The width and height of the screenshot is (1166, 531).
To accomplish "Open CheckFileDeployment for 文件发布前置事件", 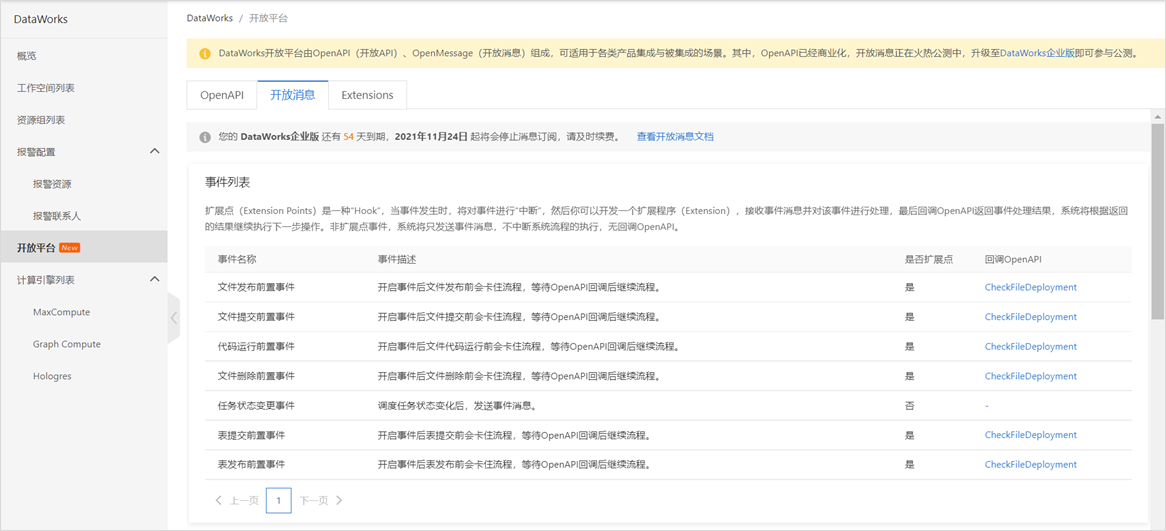I will point(1030,287).
